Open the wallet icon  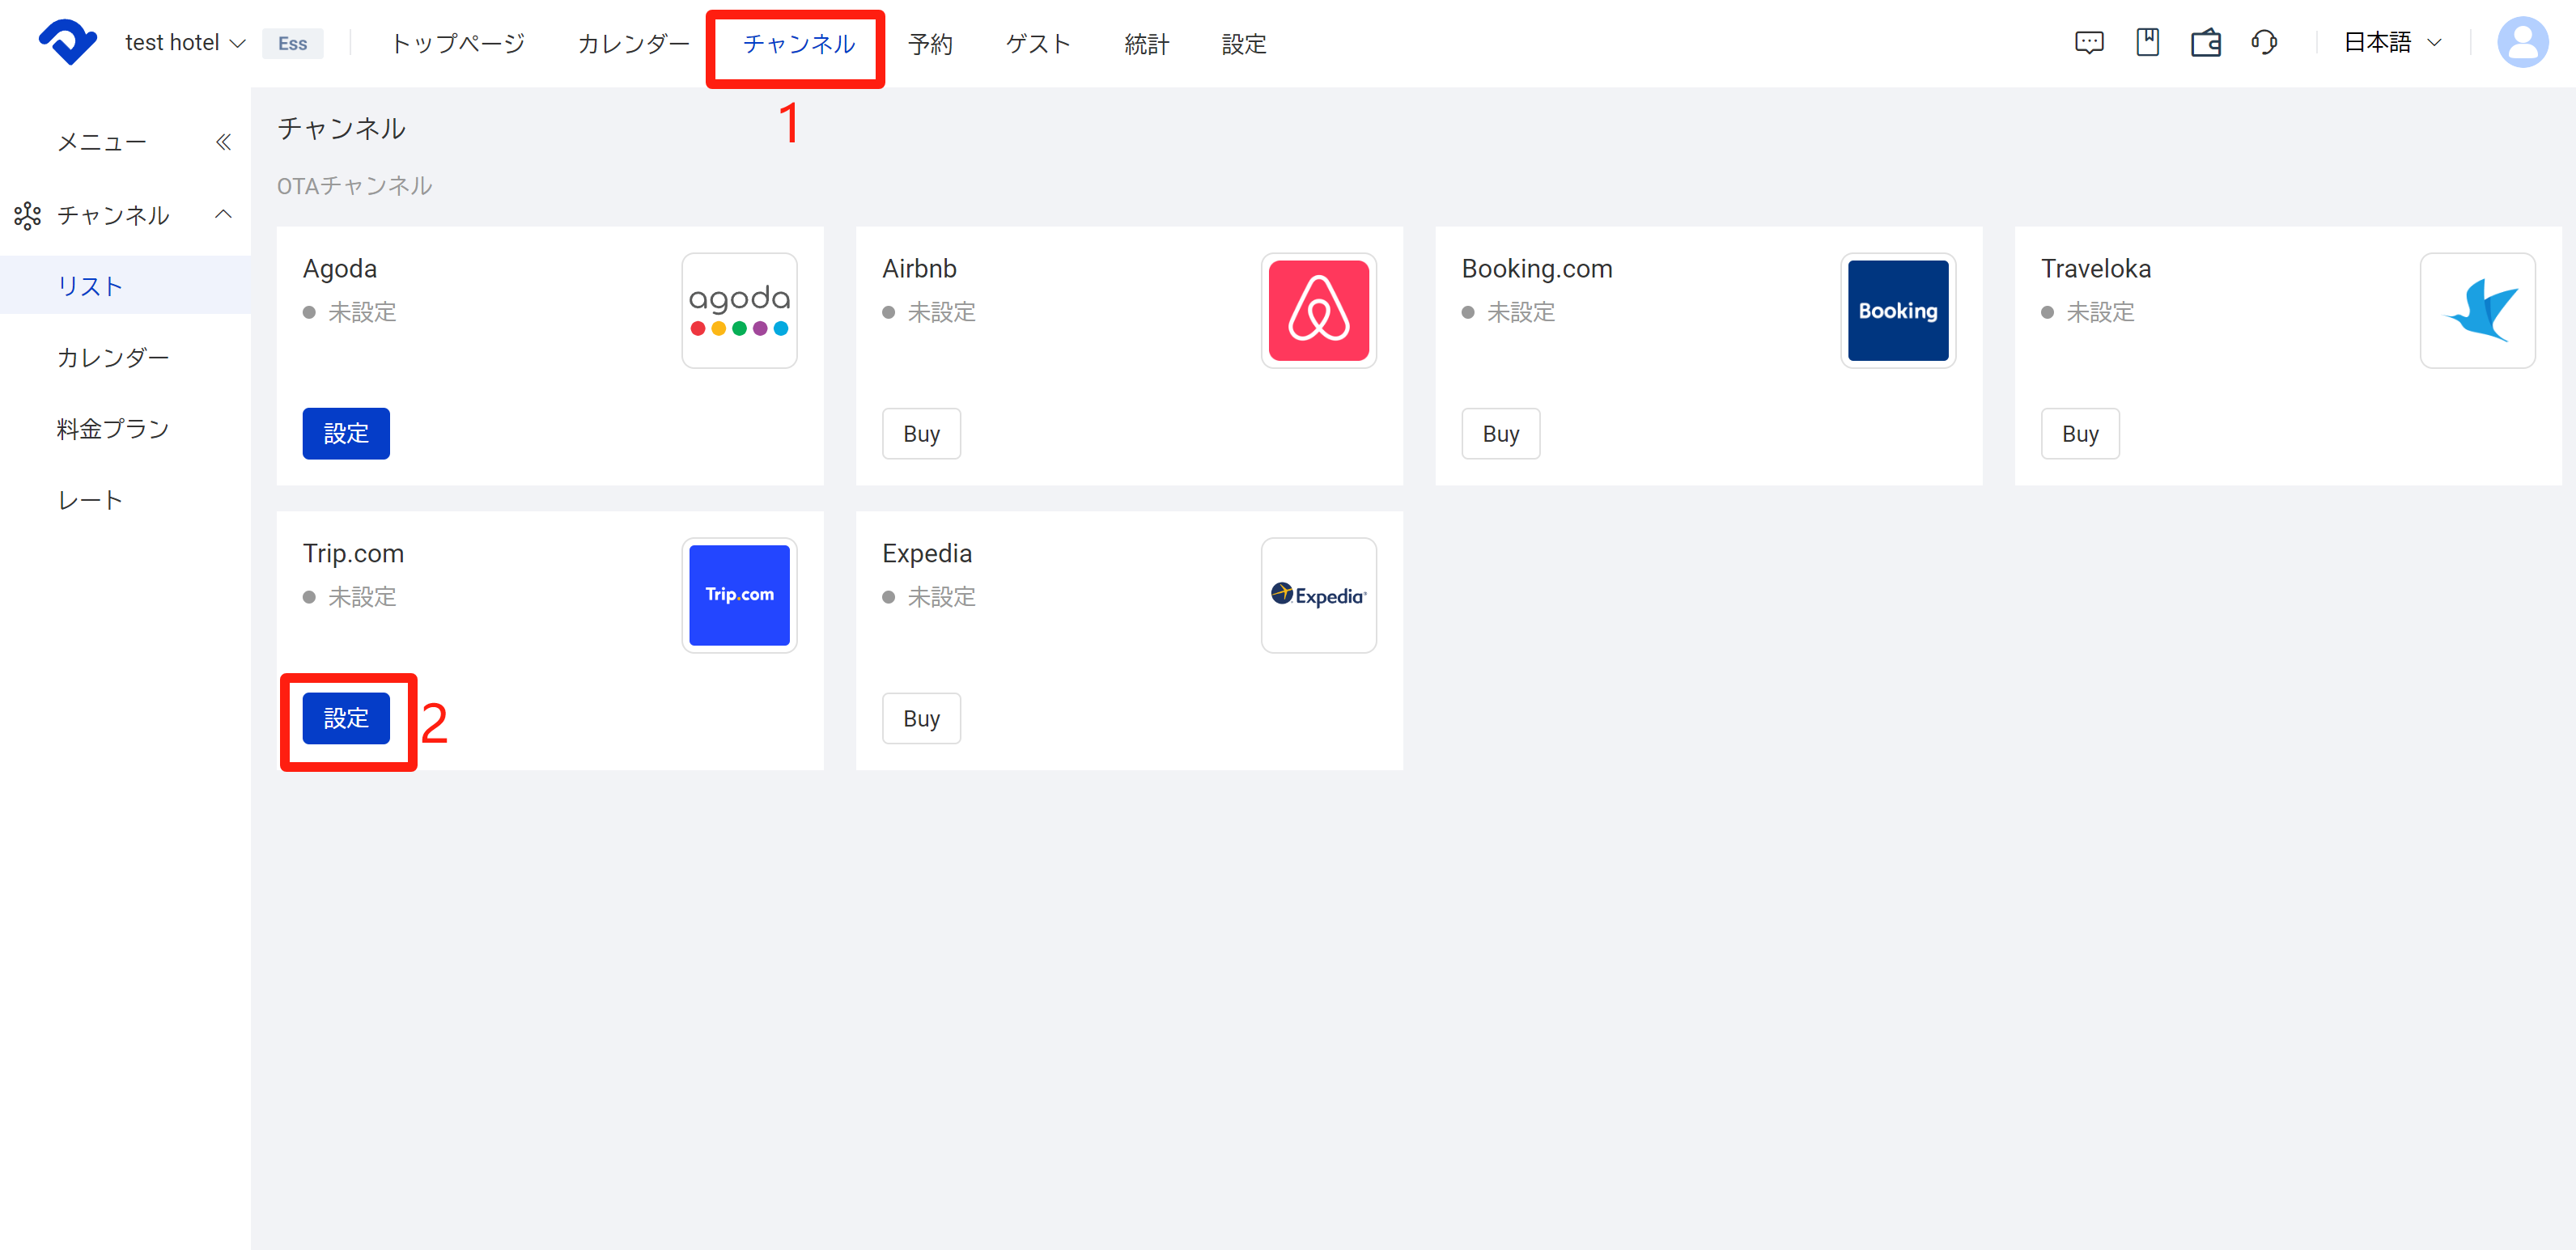(x=2205, y=42)
